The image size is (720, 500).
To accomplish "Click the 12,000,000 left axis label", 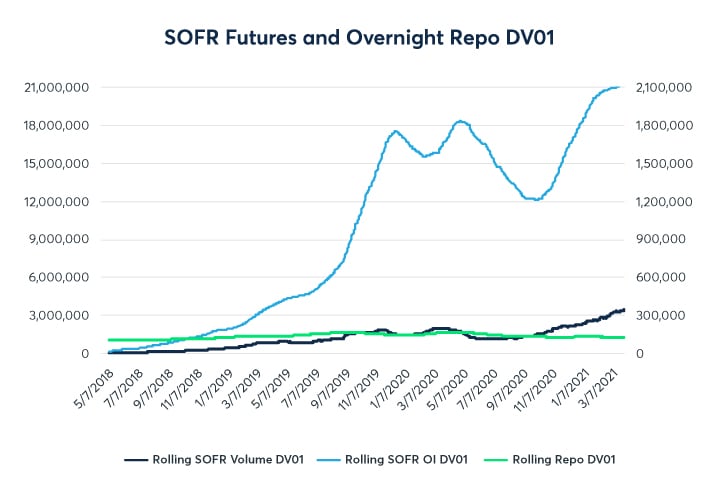I will click(x=57, y=201).
